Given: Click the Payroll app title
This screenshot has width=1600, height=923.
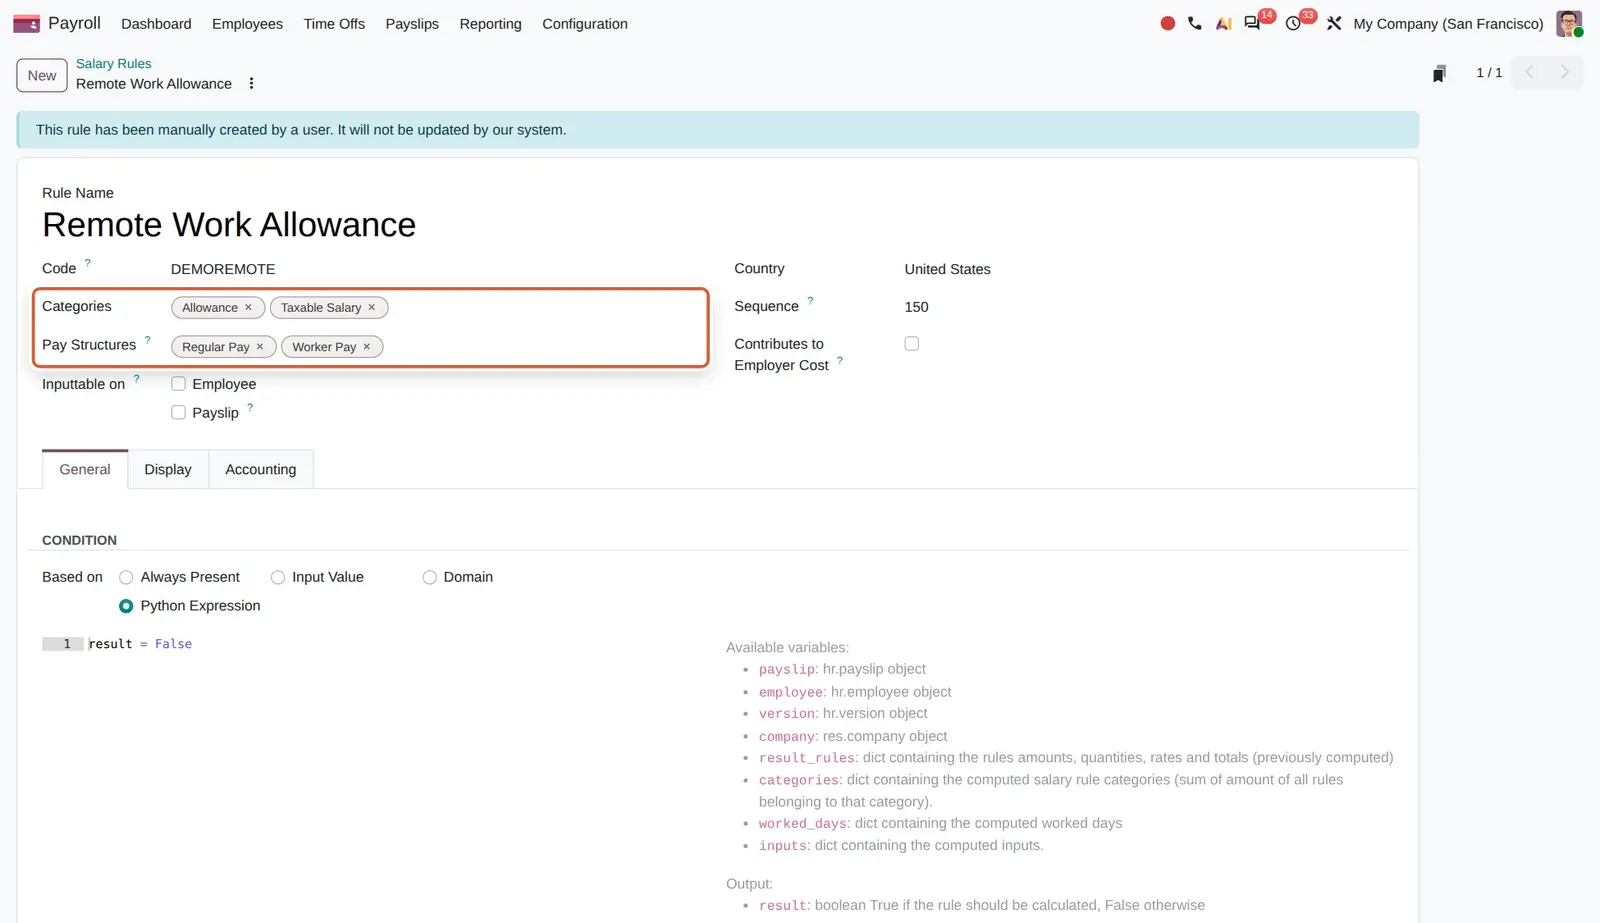Looking at the screenshot, I should 74,23.
